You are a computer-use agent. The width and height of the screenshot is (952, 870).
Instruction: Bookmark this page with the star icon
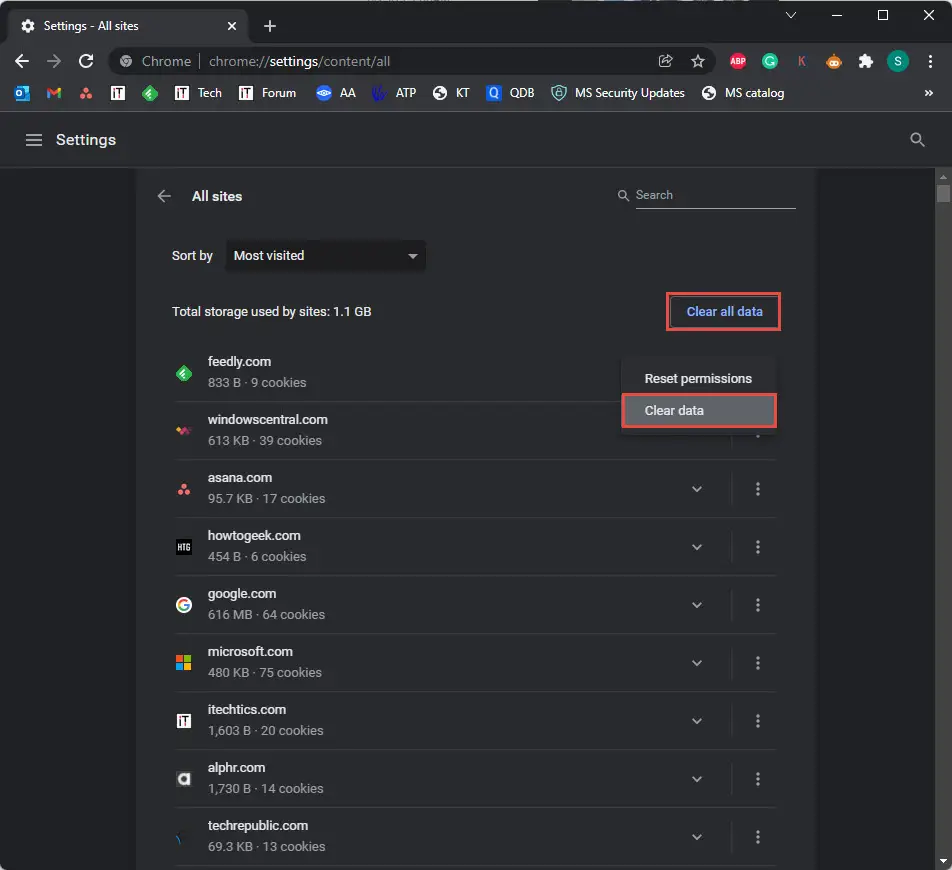[698, 61]
